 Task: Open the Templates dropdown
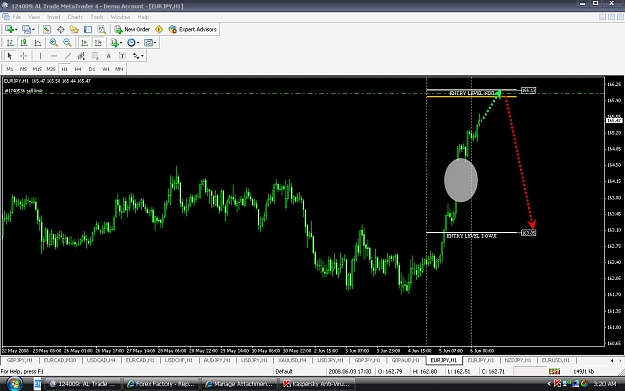[150, 43]
